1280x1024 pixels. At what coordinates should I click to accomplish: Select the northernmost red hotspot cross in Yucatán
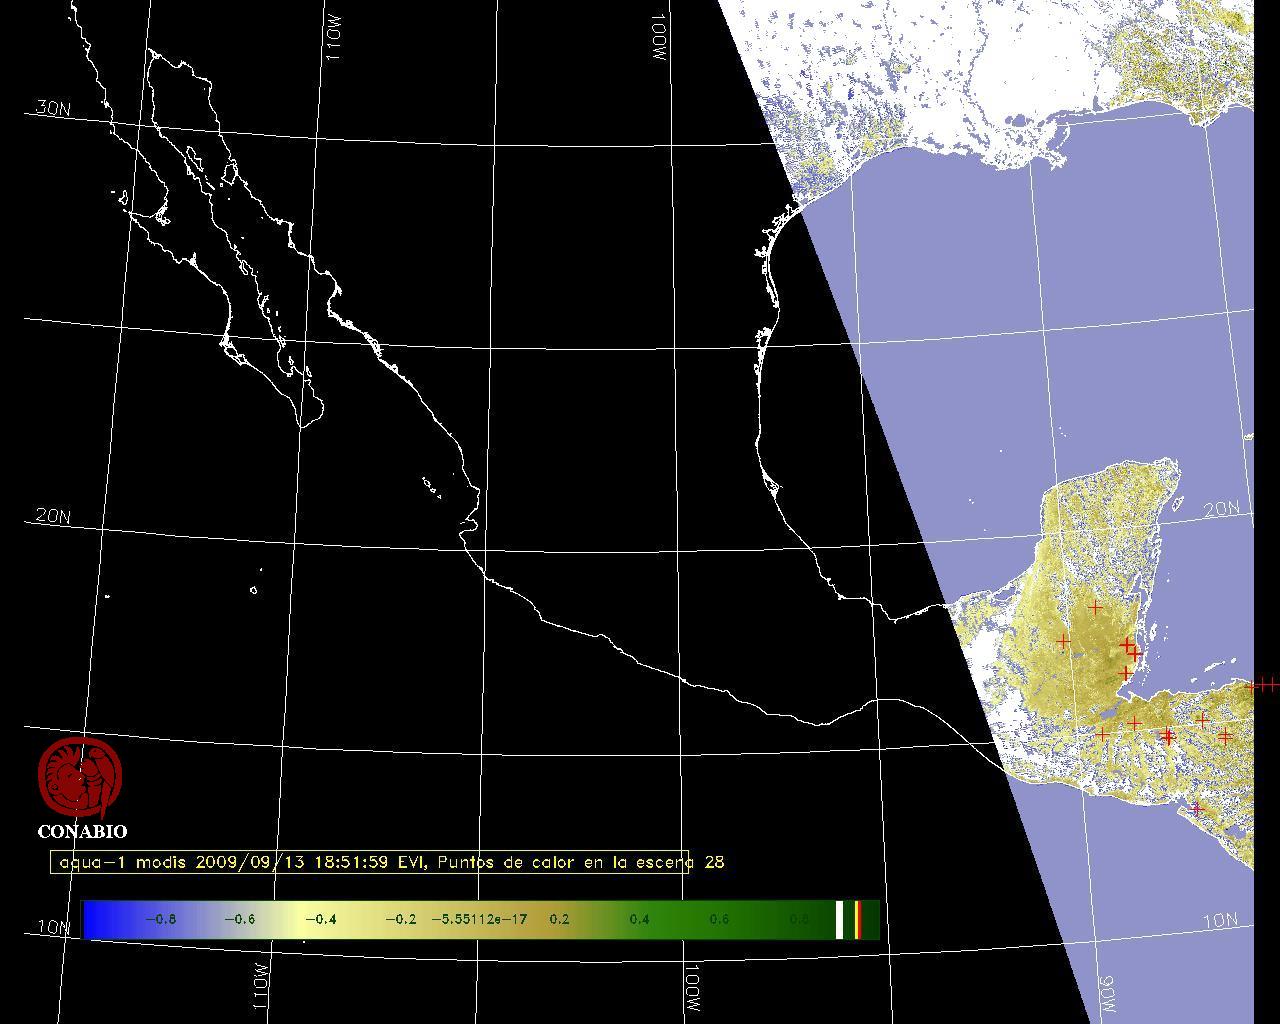(1096, 607)
